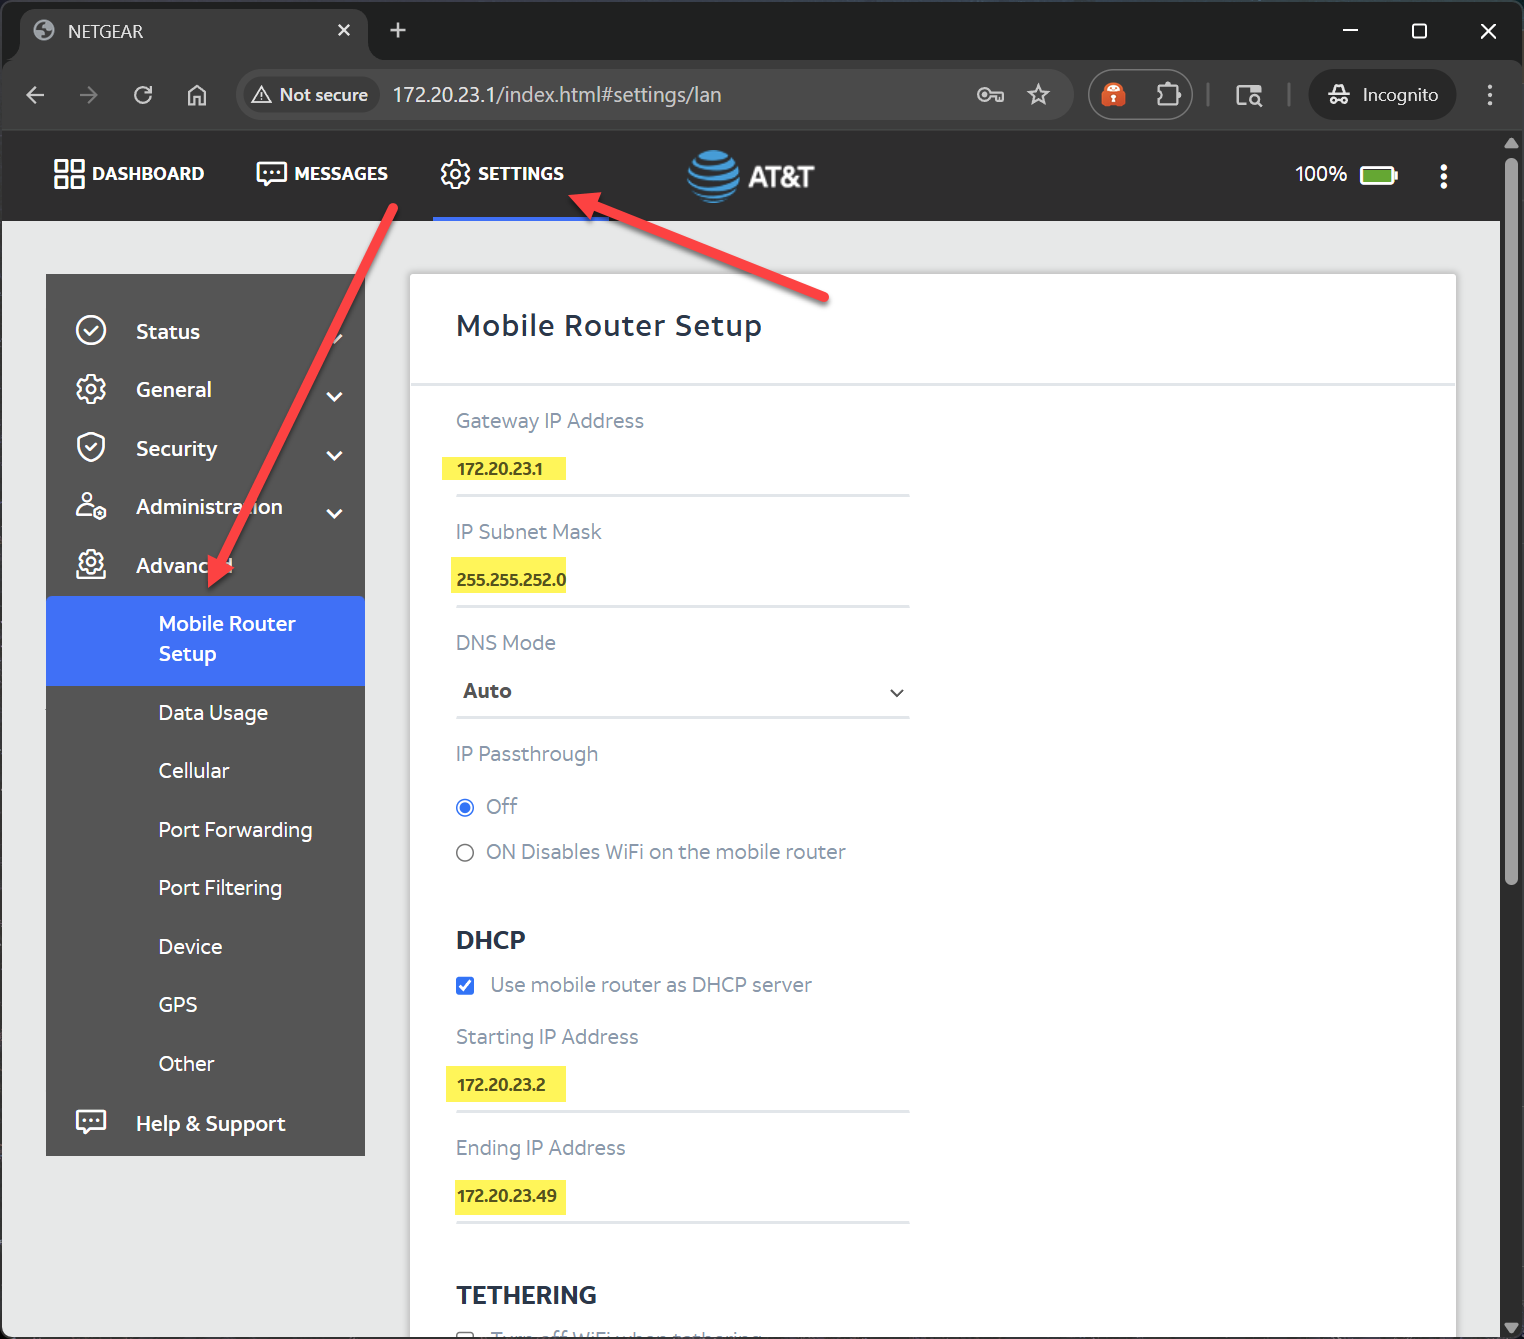This screenshot has height=1339, width=1524.
Task: Open the DNS Mode dropdown
Action: point(682,692)
